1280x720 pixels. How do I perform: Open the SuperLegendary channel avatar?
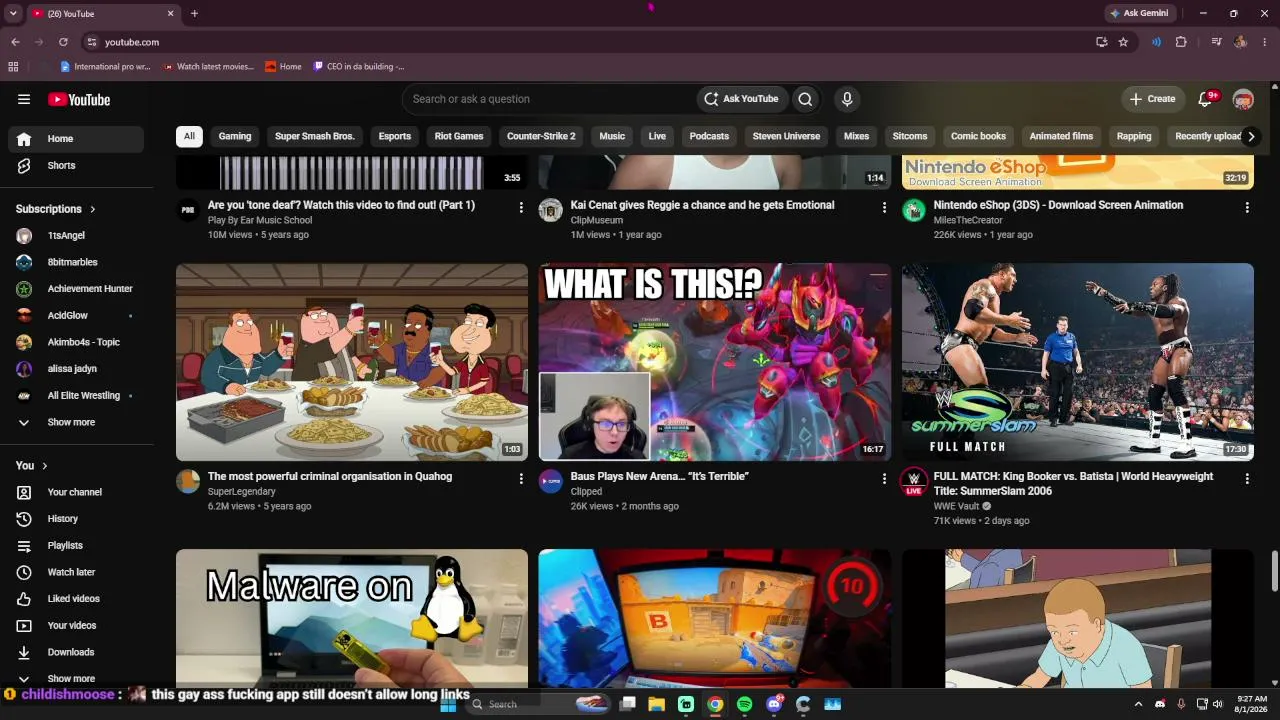click(188, 481)
